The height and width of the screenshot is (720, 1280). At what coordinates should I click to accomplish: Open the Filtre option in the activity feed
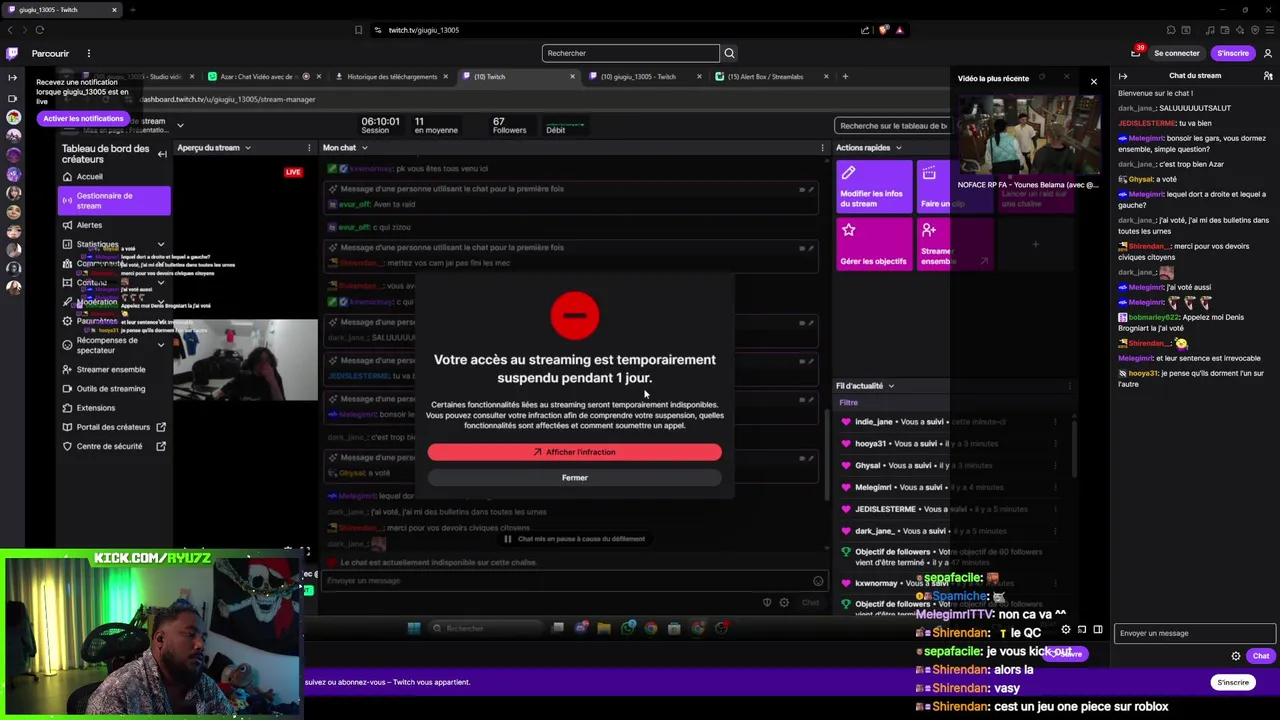click(x=848, y=403)
